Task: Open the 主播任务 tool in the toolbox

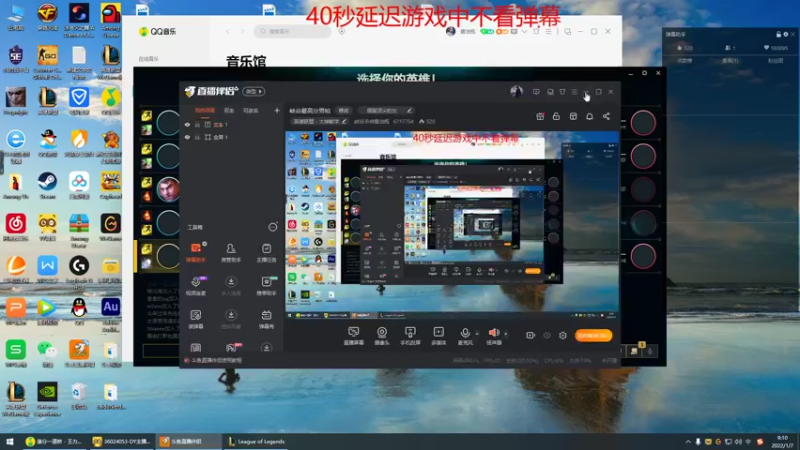Action: click(x=266, y=253)
